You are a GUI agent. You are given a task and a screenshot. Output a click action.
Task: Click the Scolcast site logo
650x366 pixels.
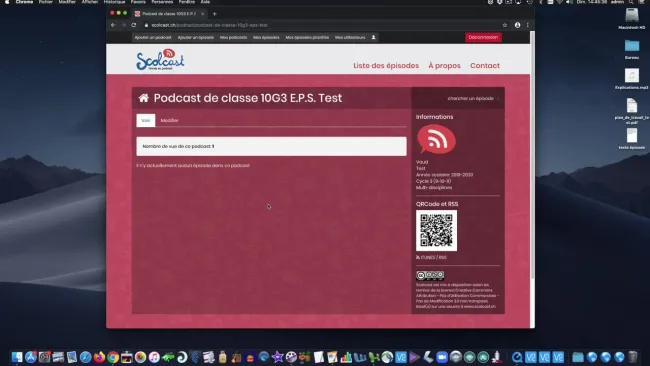[x=160, y=59]
